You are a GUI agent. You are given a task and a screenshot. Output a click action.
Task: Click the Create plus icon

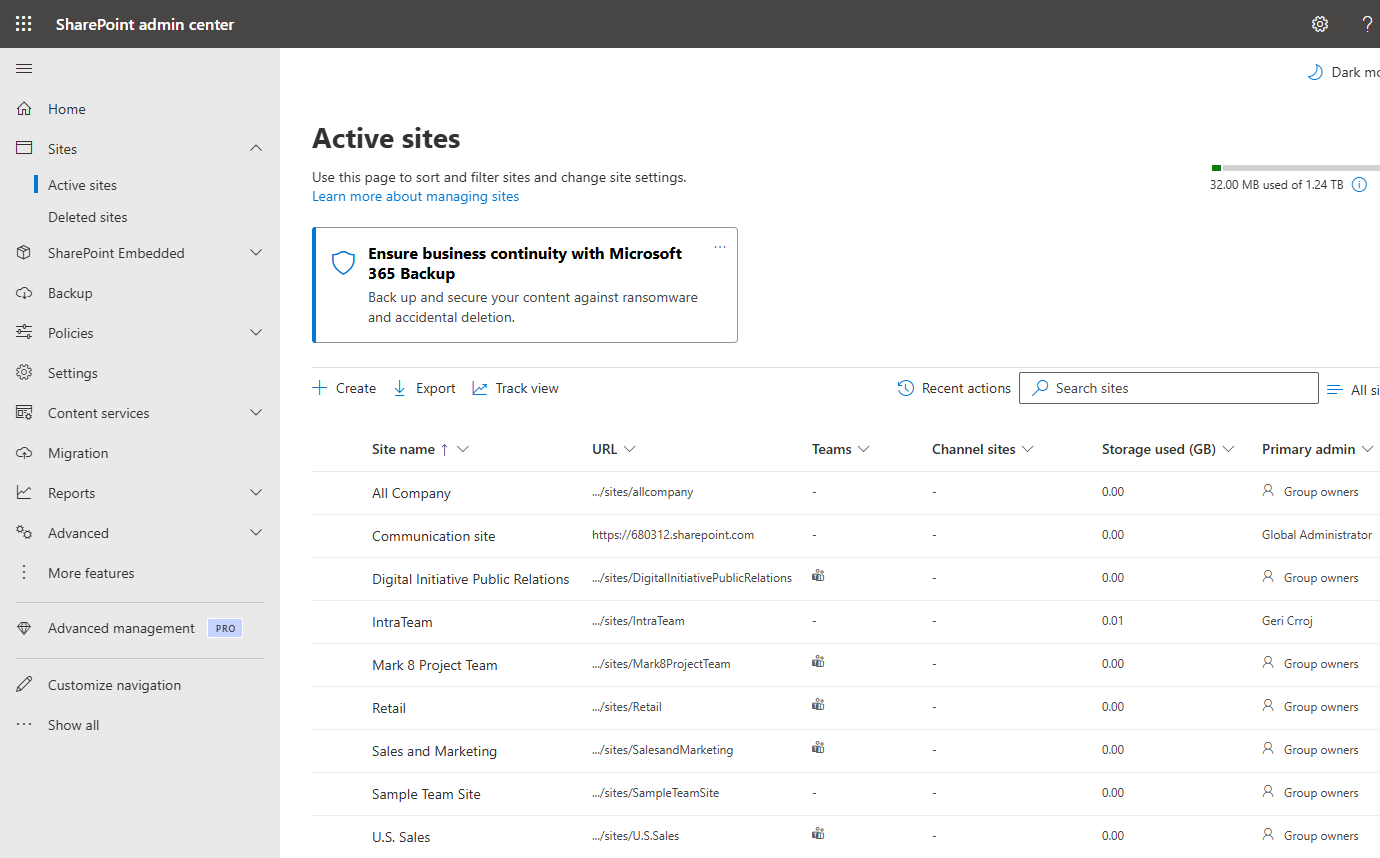pyautogui.click(x=320, y=388)
